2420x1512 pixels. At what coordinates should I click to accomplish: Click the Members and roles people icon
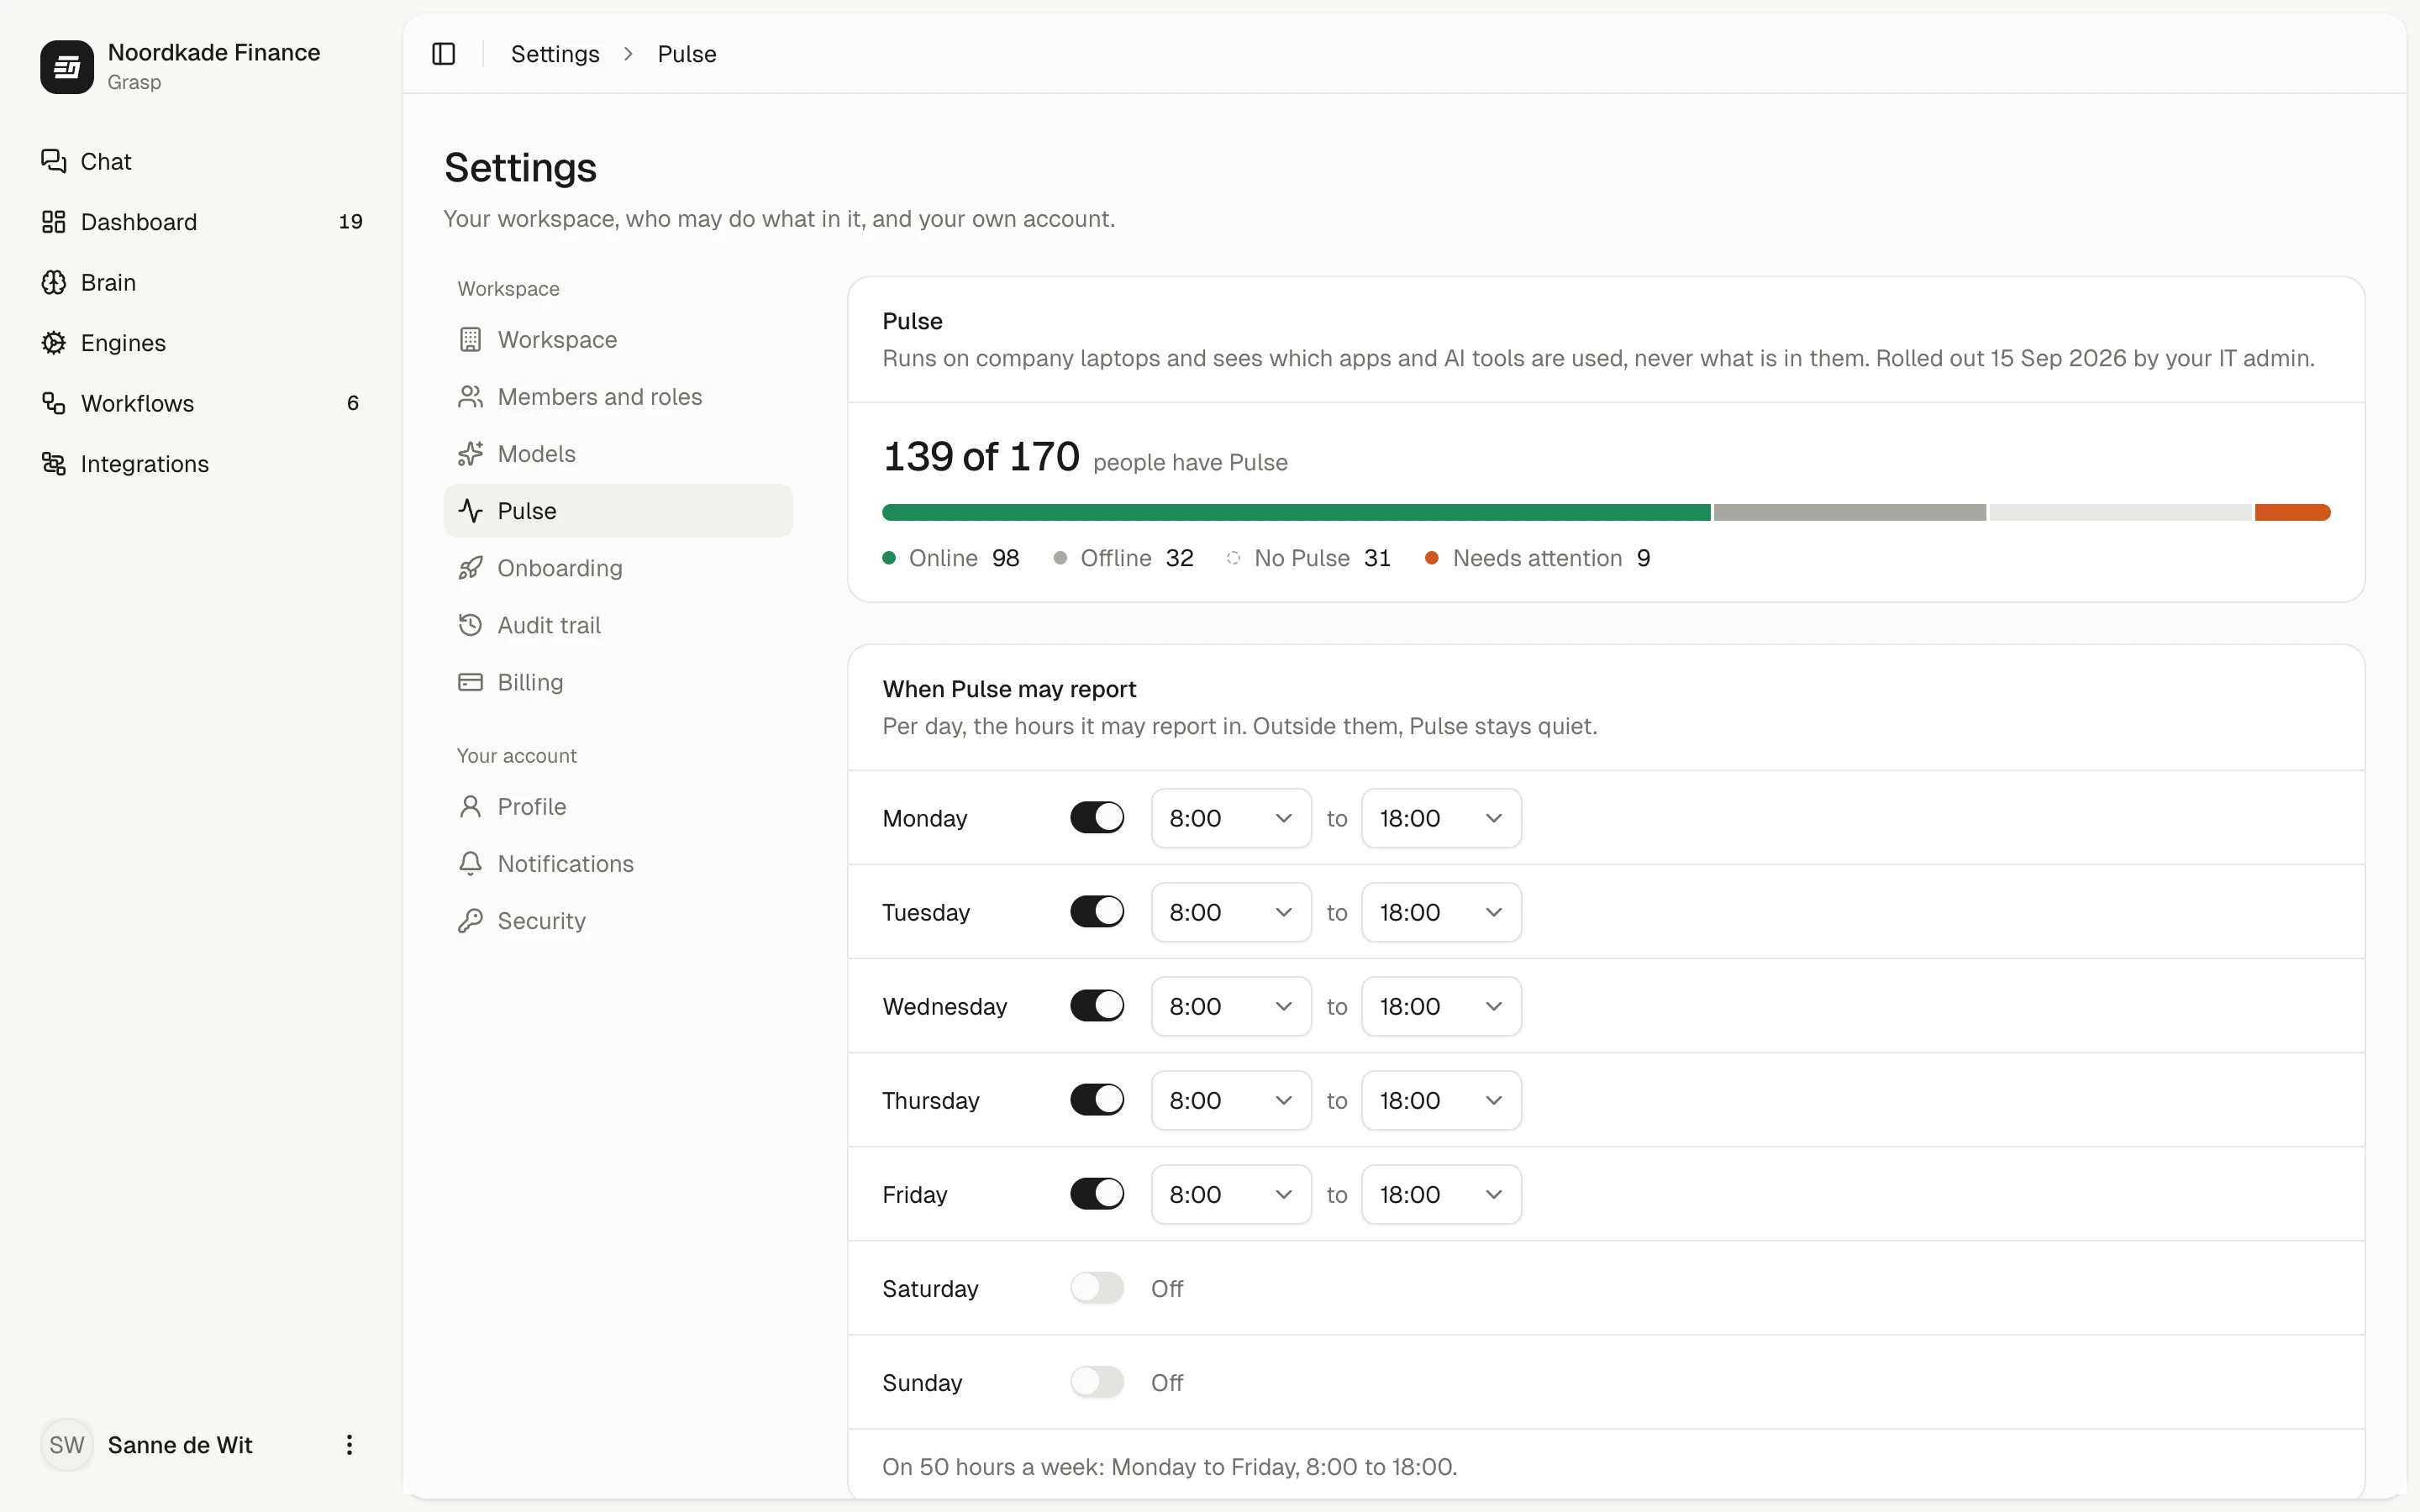(470, 397)
